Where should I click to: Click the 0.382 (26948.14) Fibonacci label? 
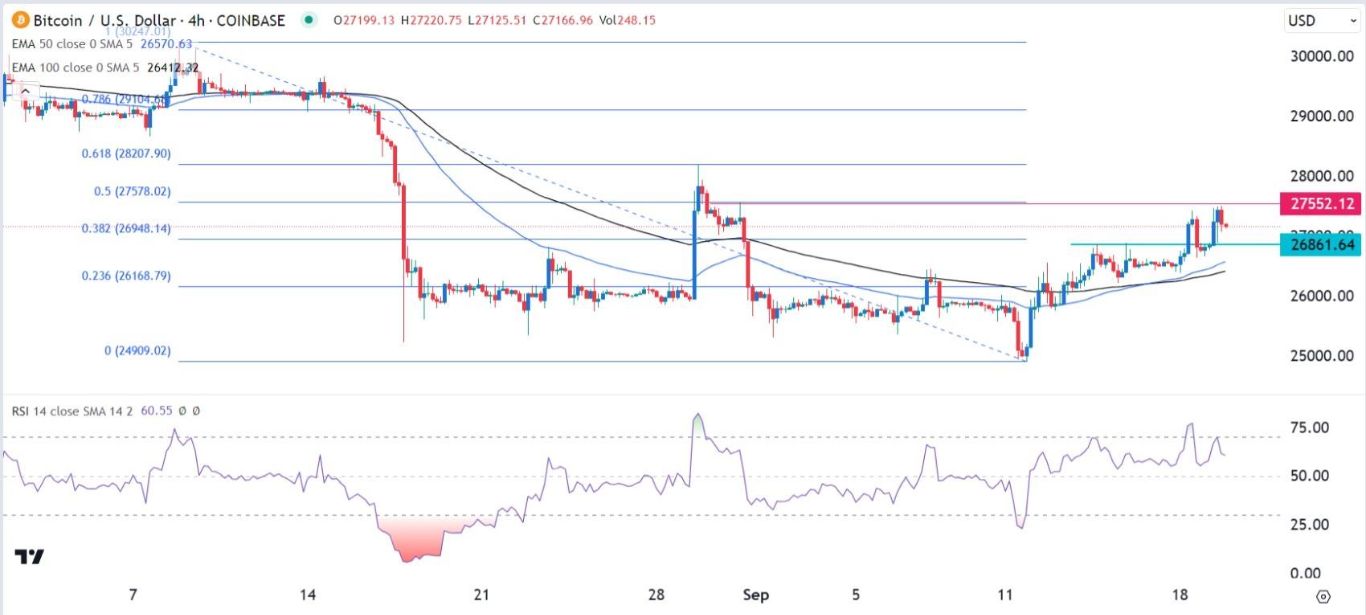pyautogui.click(x=126, y=228)
